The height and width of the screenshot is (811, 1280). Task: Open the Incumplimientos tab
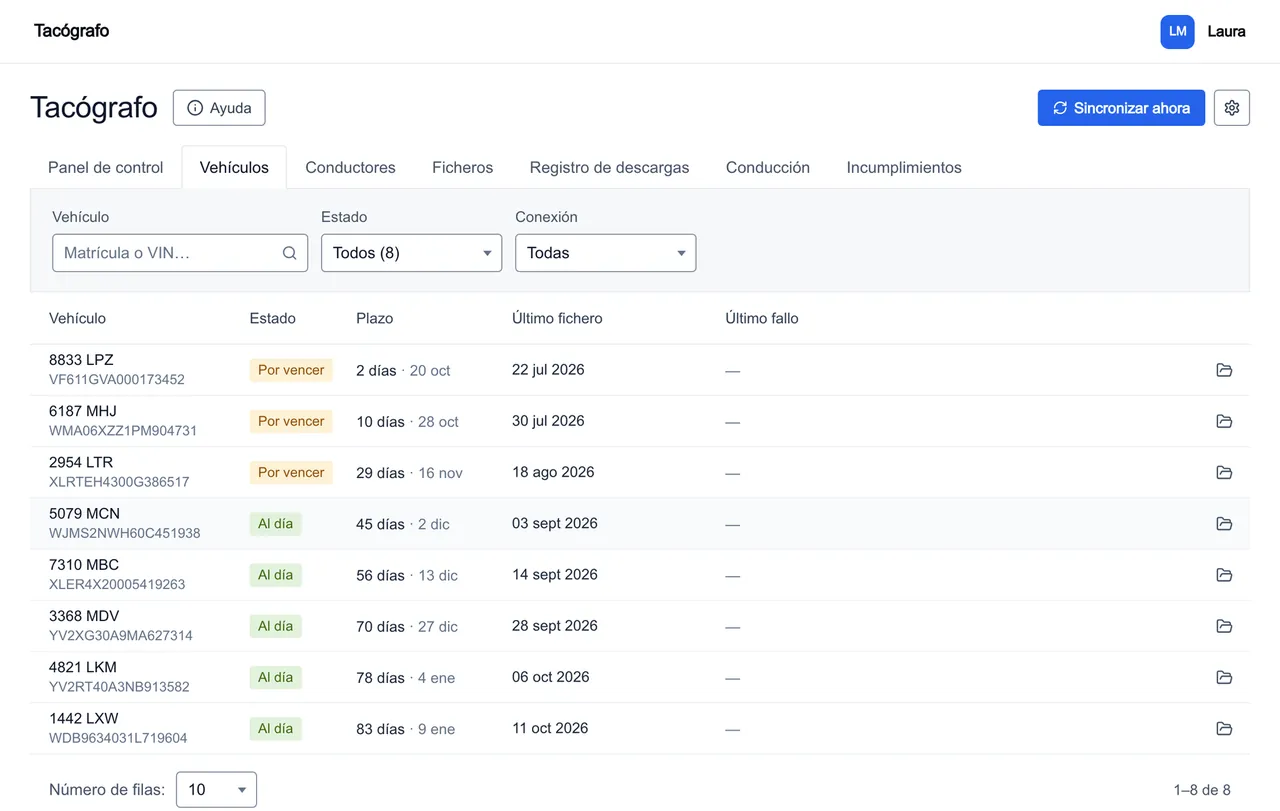tap(904, 168)
